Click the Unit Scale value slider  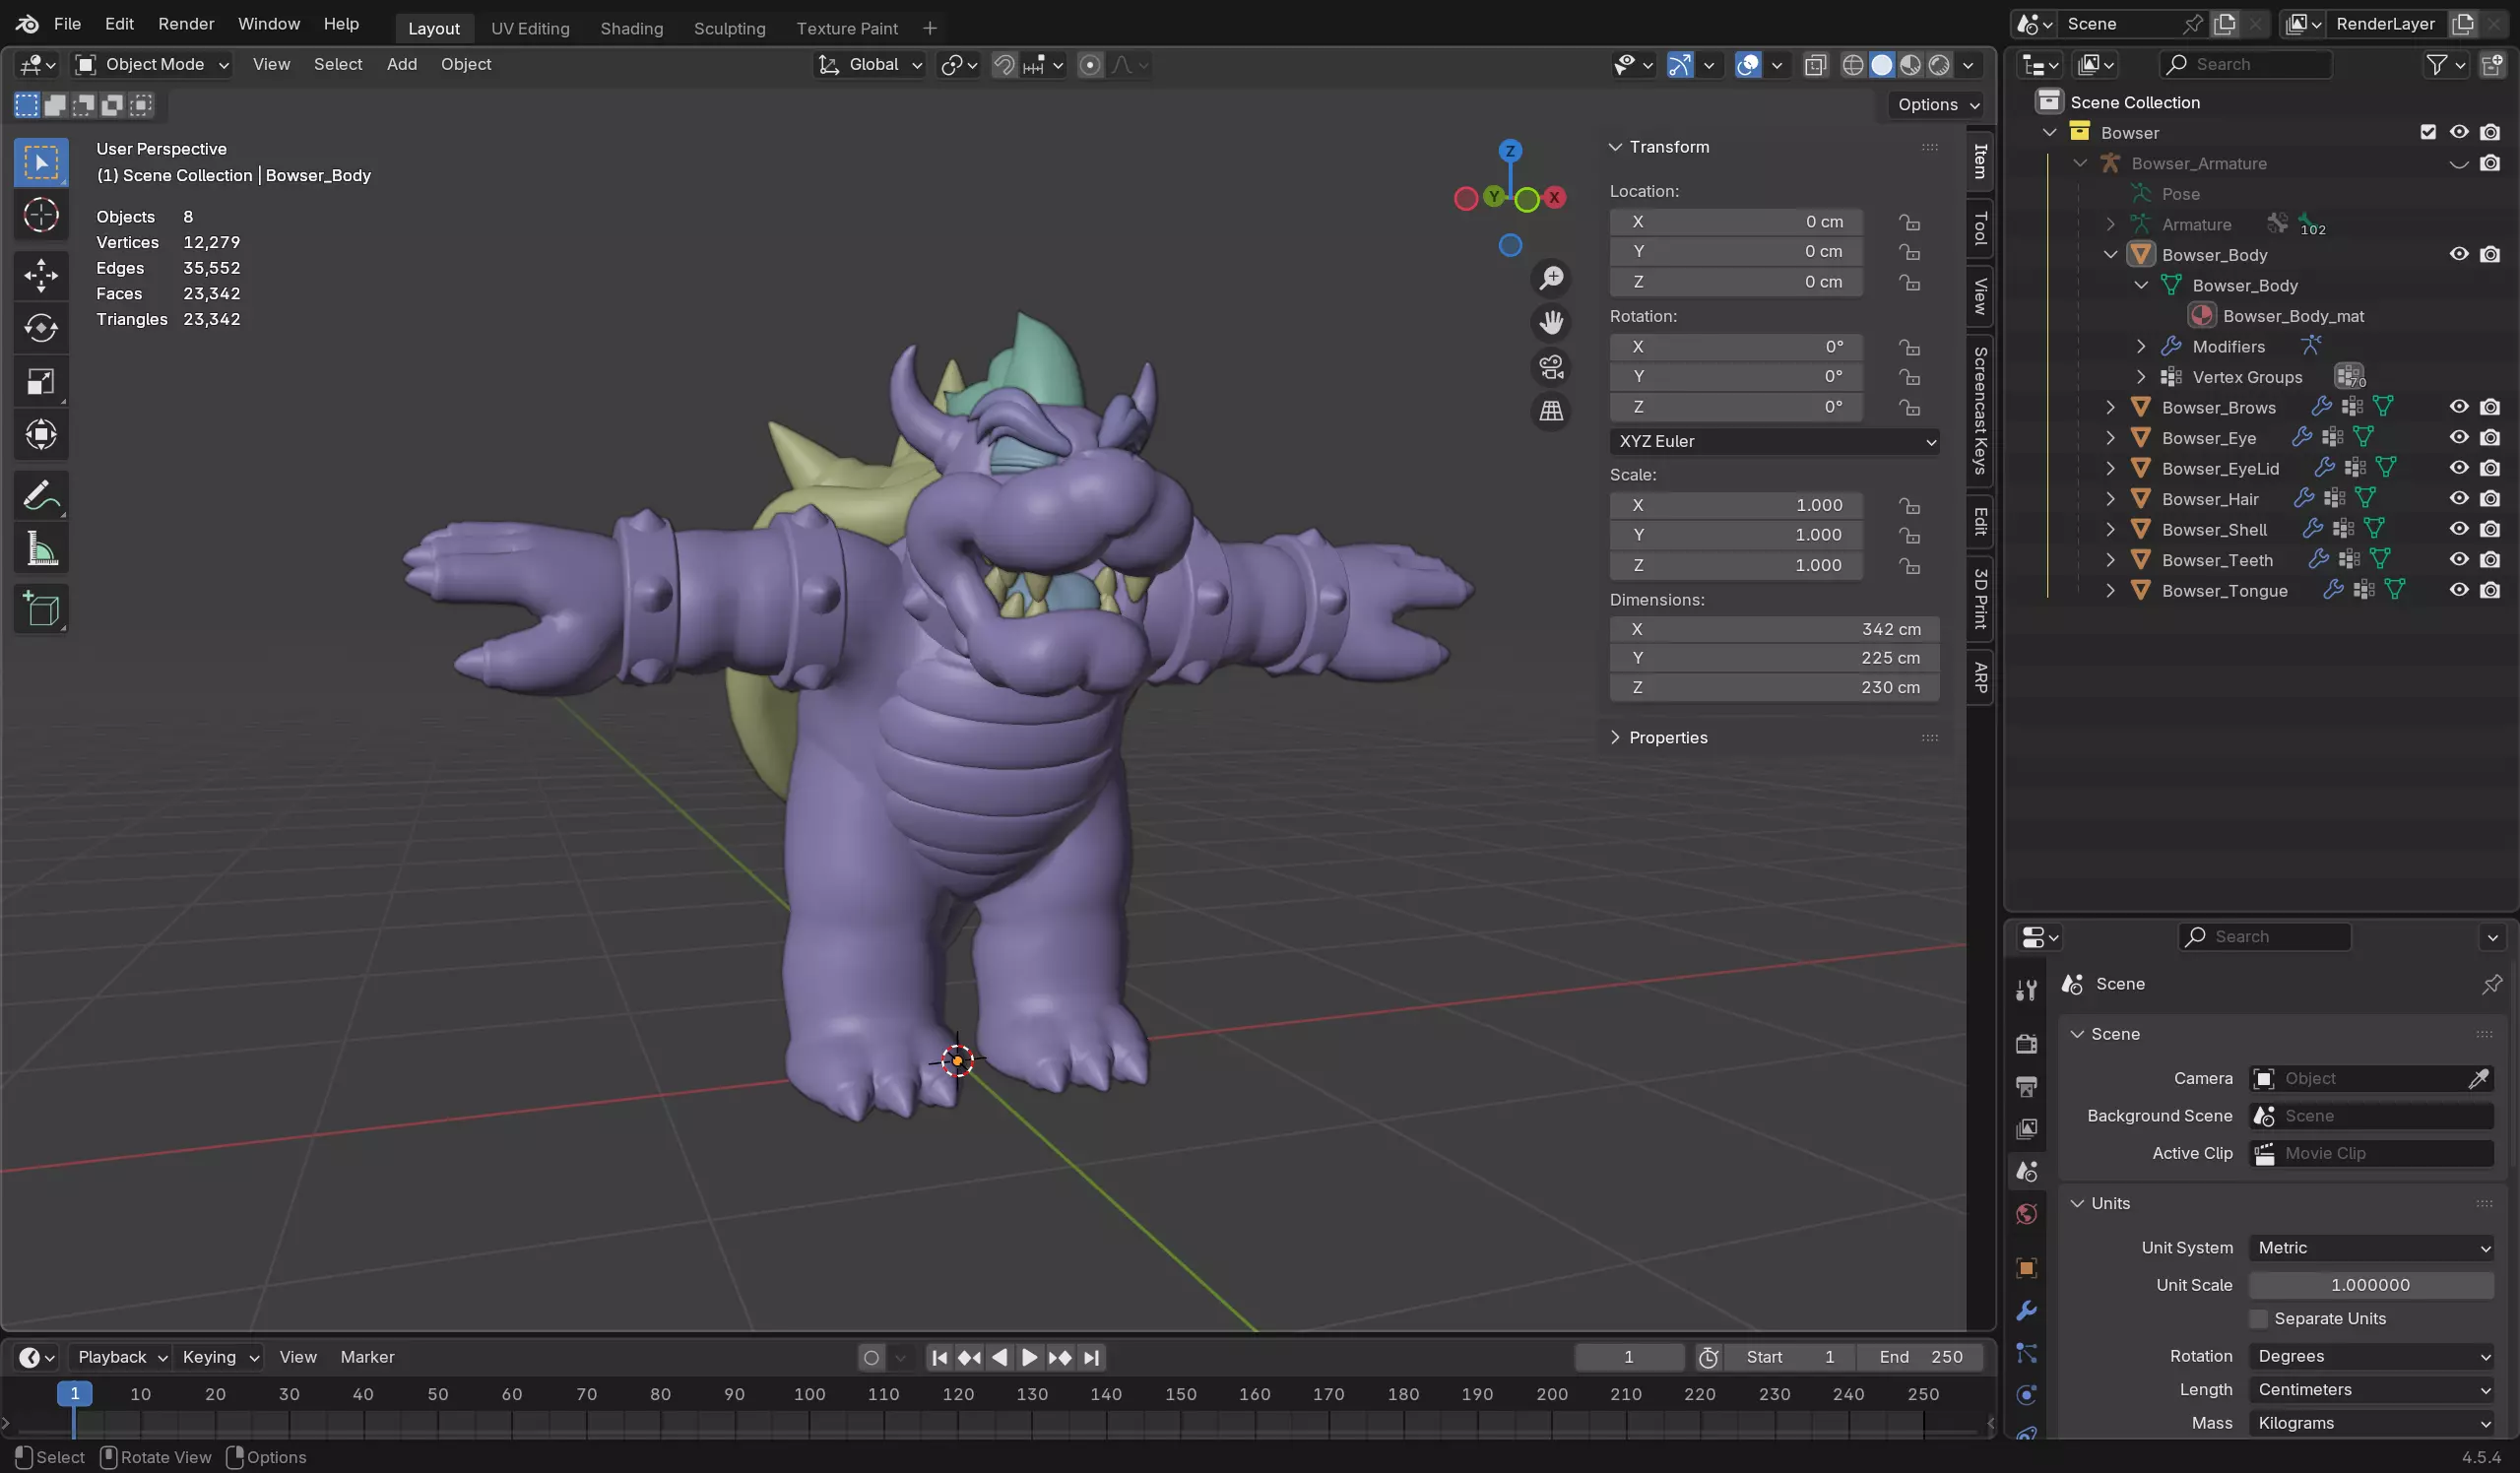[2369, 1285]
